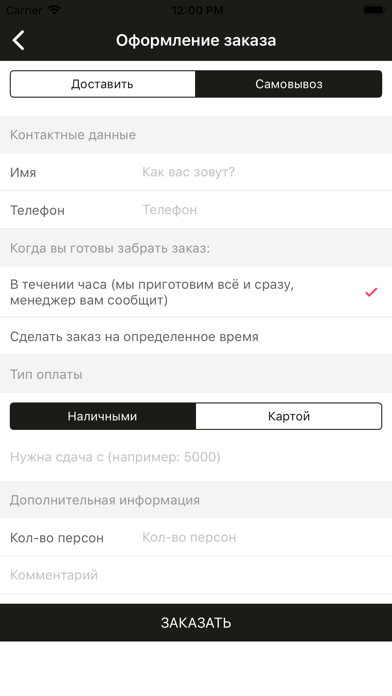The width and height of the screenshot is (392, 696).
Task: Focus the Комментарий text field
Action: pos(196,575)
